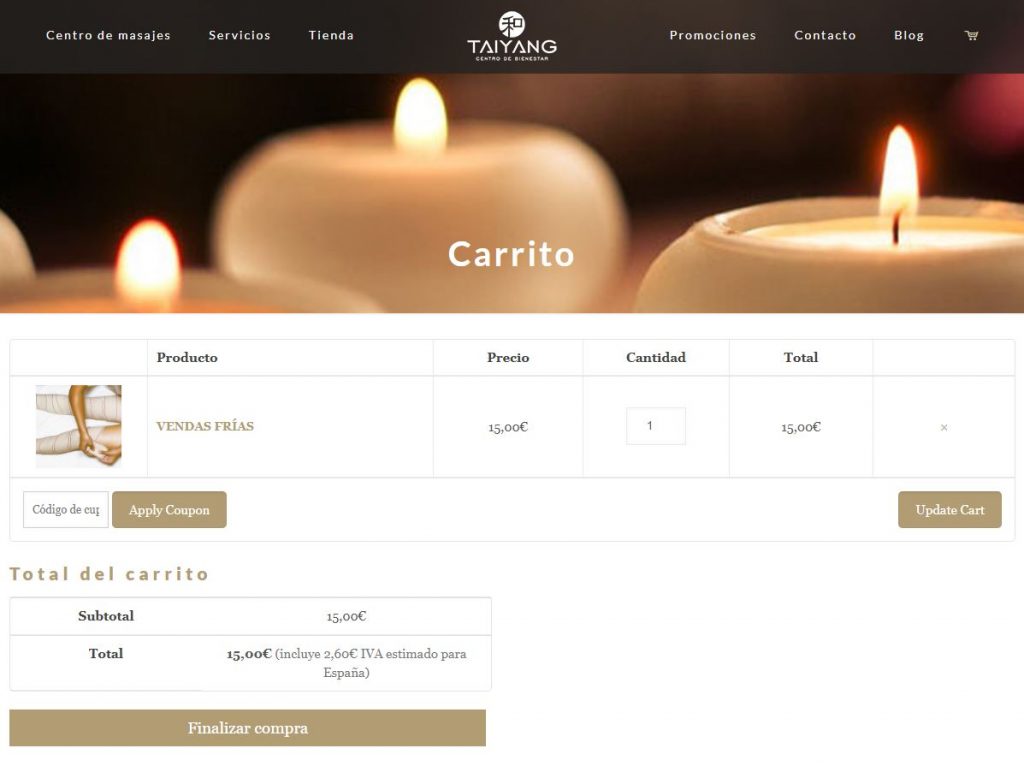Open the VENDAS FRÍAS product thumbnail
Screen dimensions: 1024x766
[78, 426]
